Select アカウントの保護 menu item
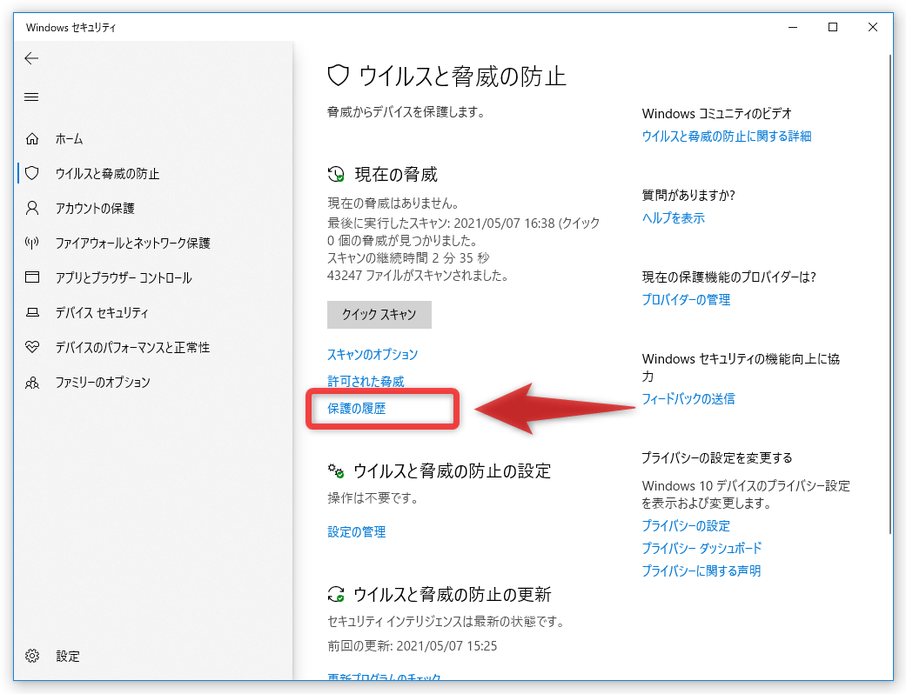Viewport: 906px width, 694px height. (95, 208)
